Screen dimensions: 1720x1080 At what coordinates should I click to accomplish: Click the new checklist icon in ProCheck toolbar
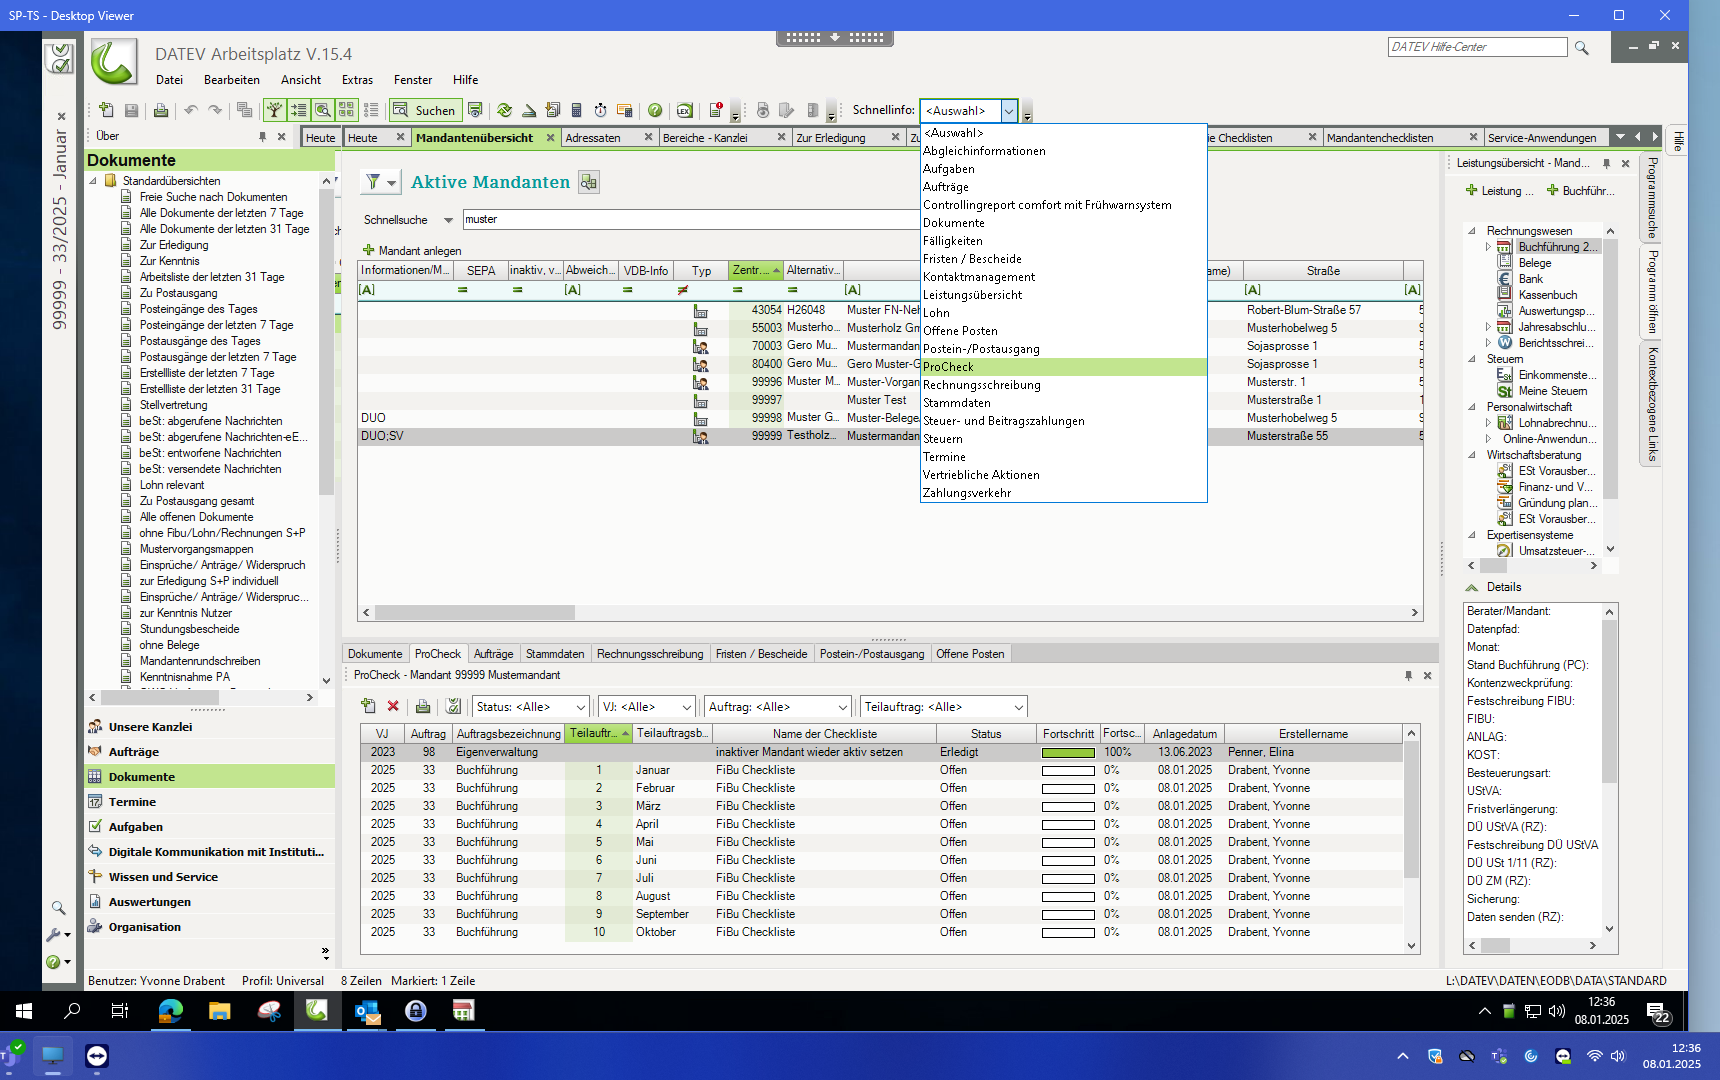pos(368,706)
